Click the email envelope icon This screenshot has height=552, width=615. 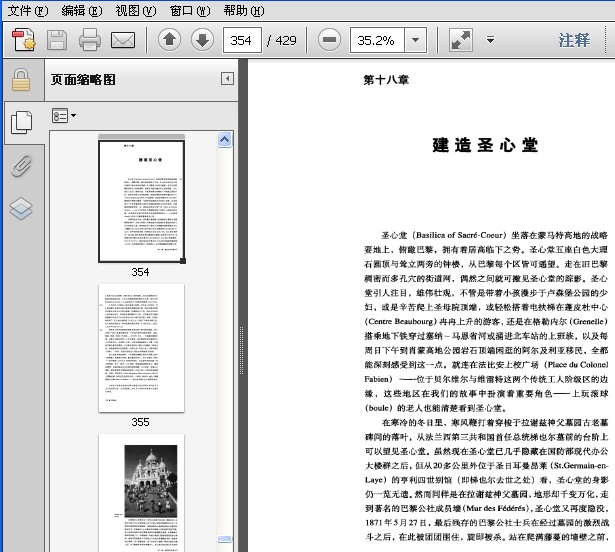123,40
